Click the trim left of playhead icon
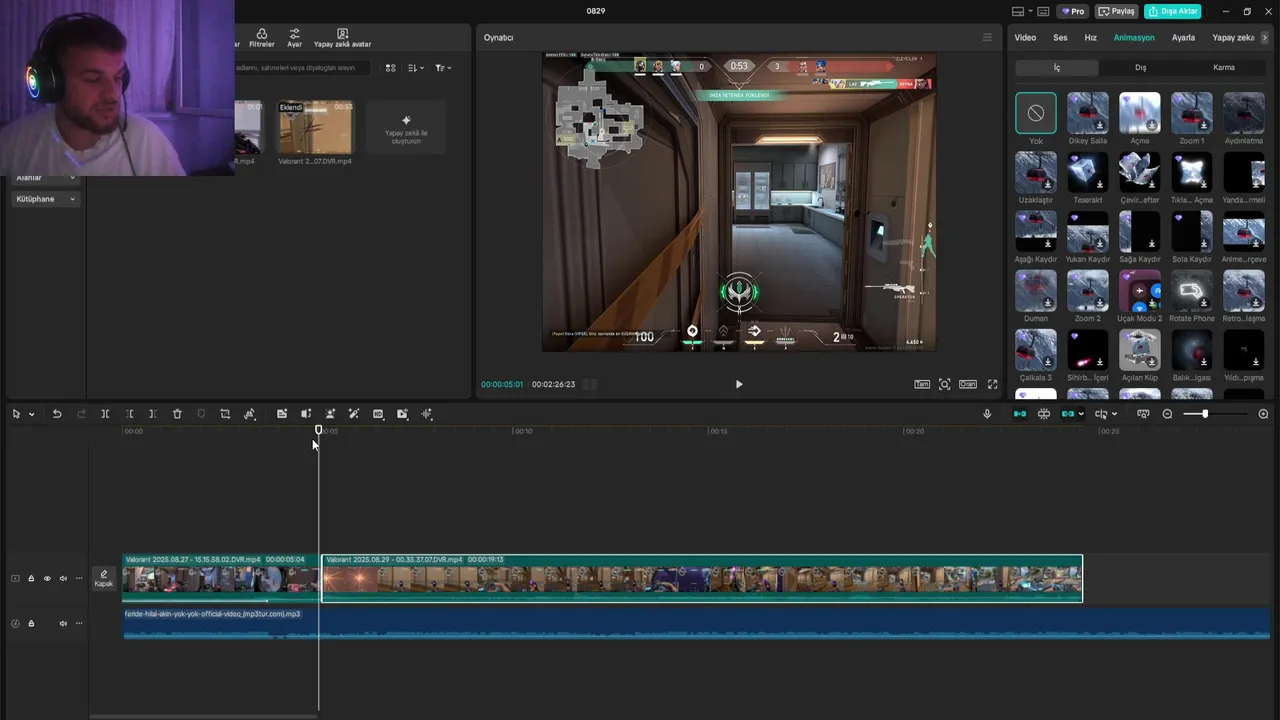Screen dimensions: 1280x720 129,414
